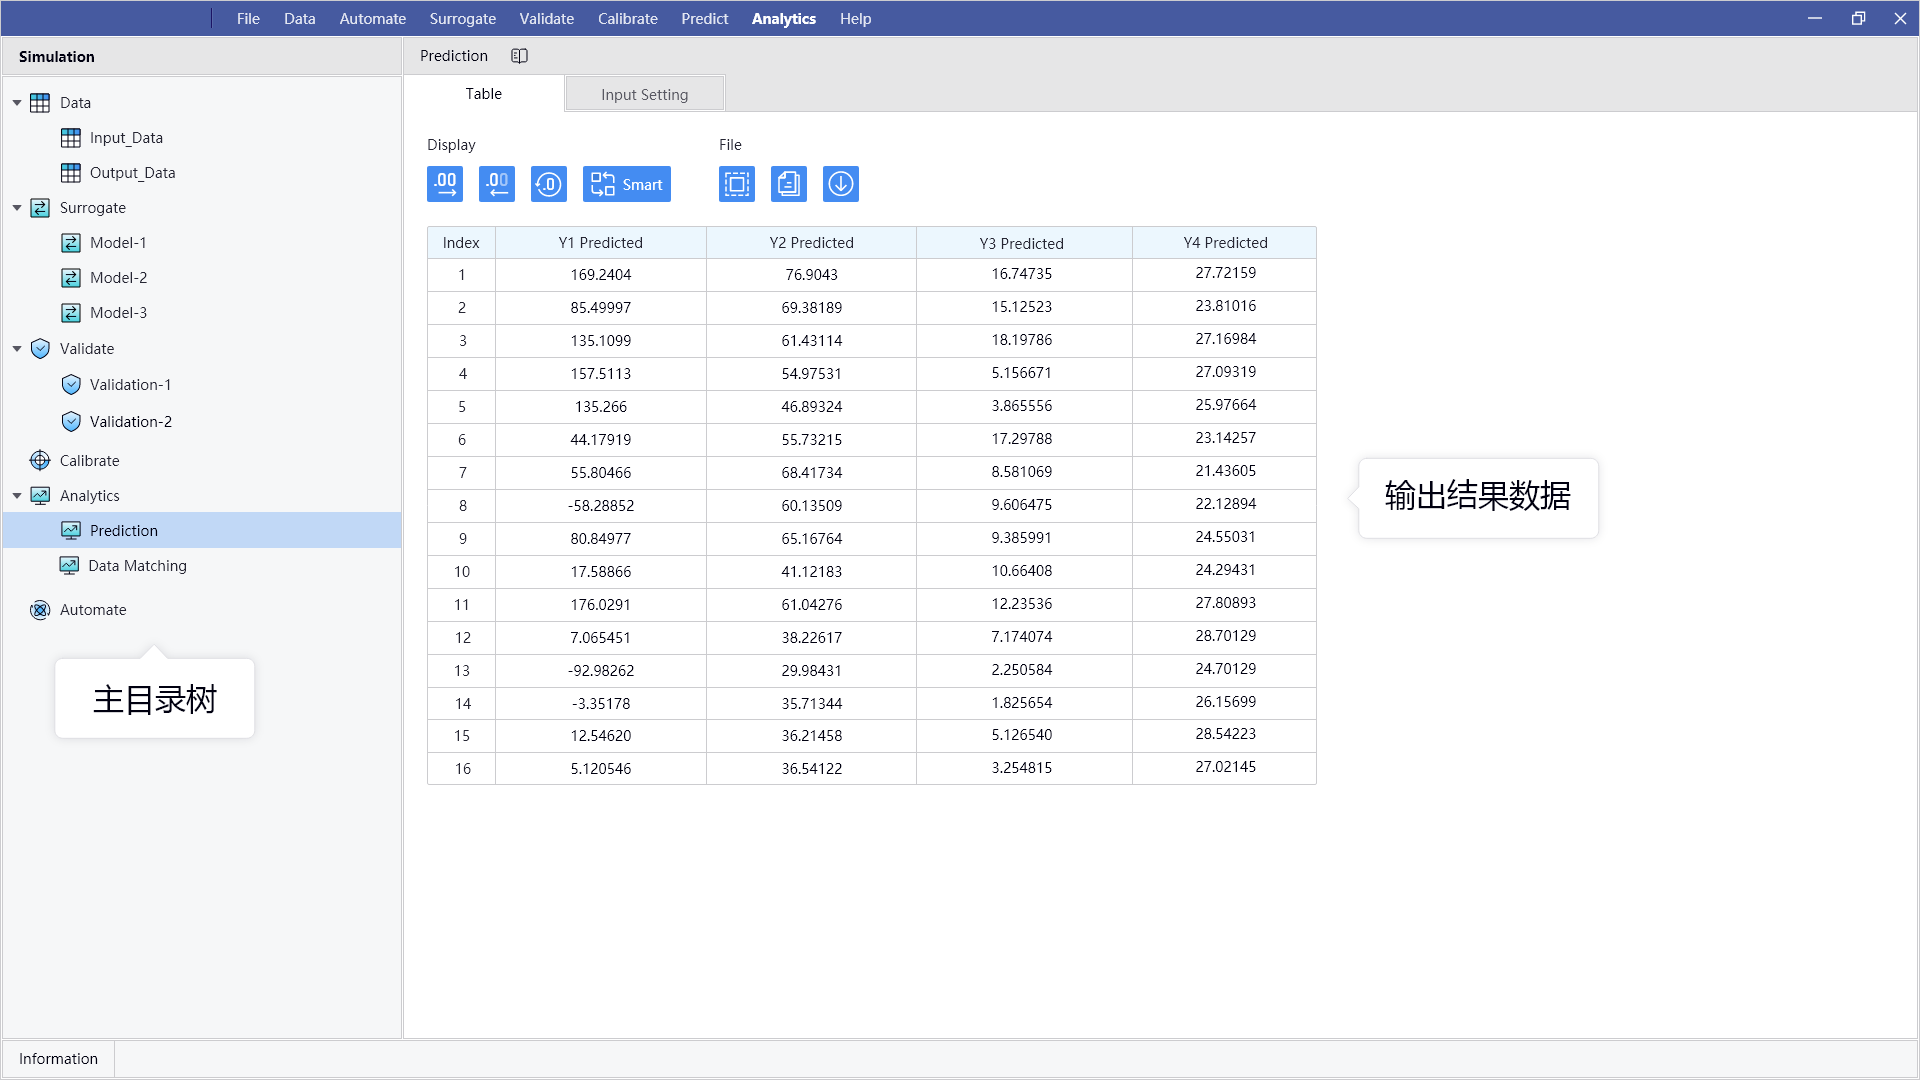This screenshot has width=1920, height=1080.
Task: Open the Data menu
Action: pyautogui.click(x=299, y=19)
